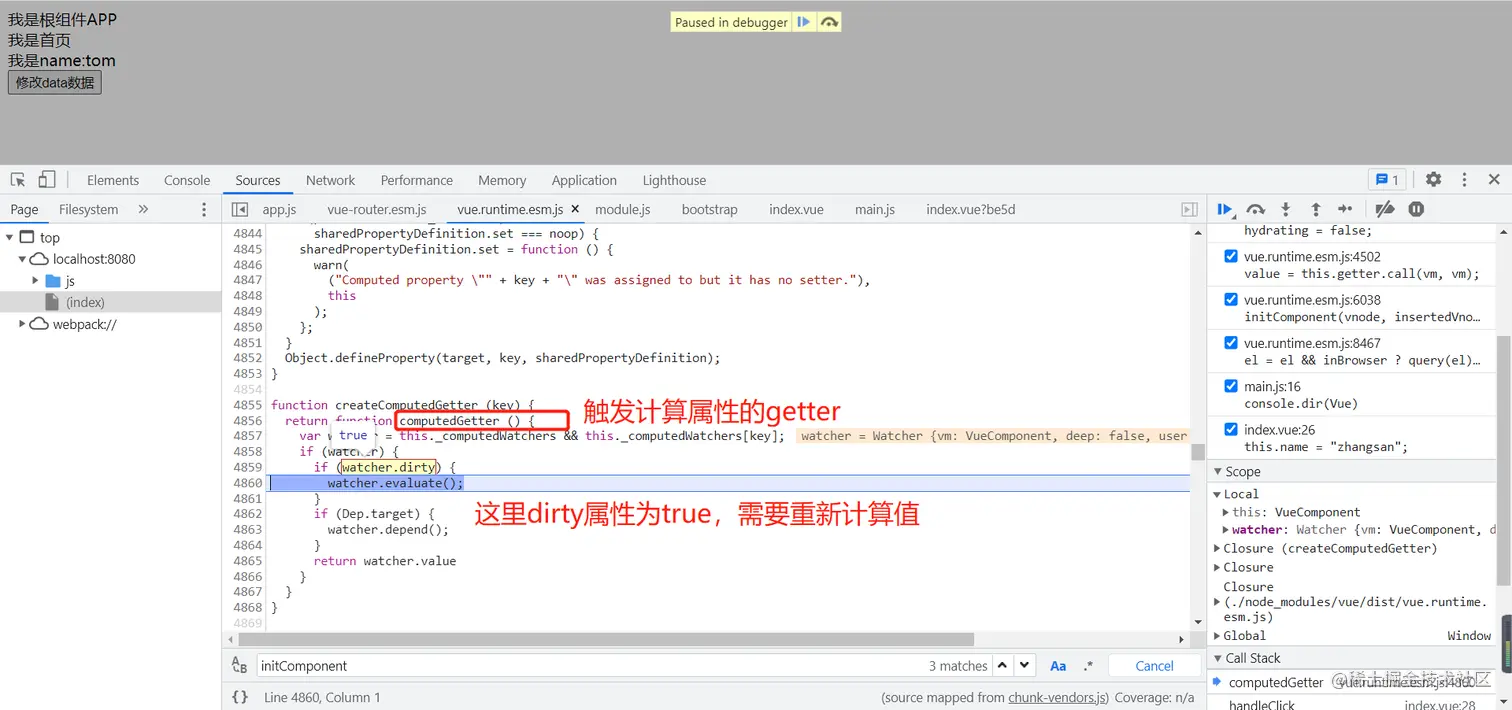The width and height of the screenshot is (1512, 710).
Task: Open the Performance tab
Action: pos(416,180)
